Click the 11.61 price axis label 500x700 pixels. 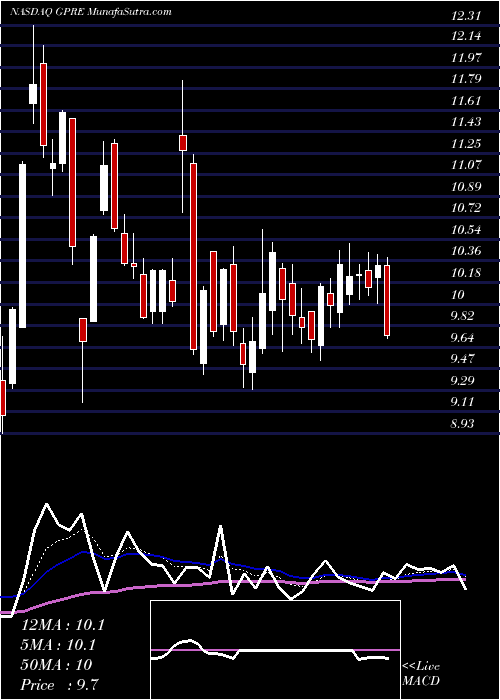coord(466,100)
